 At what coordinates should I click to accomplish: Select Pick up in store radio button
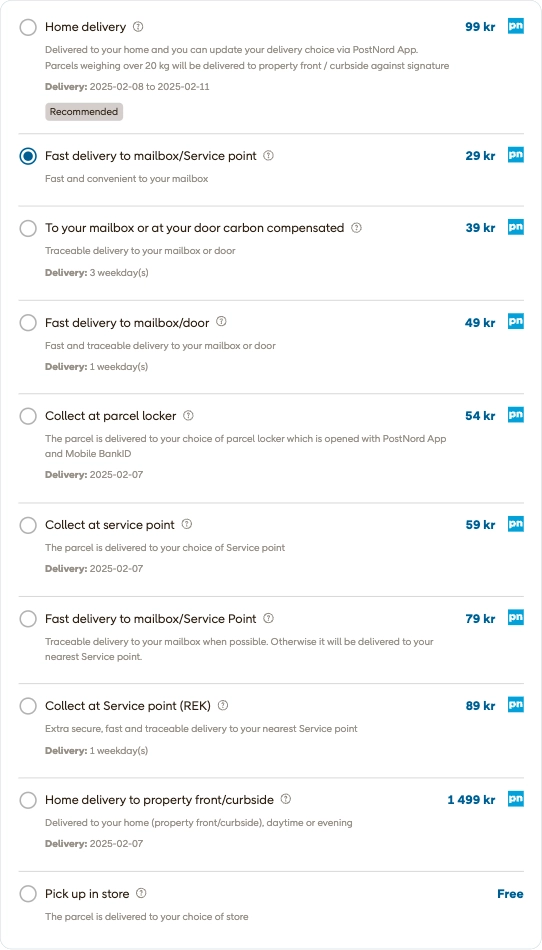28,894
